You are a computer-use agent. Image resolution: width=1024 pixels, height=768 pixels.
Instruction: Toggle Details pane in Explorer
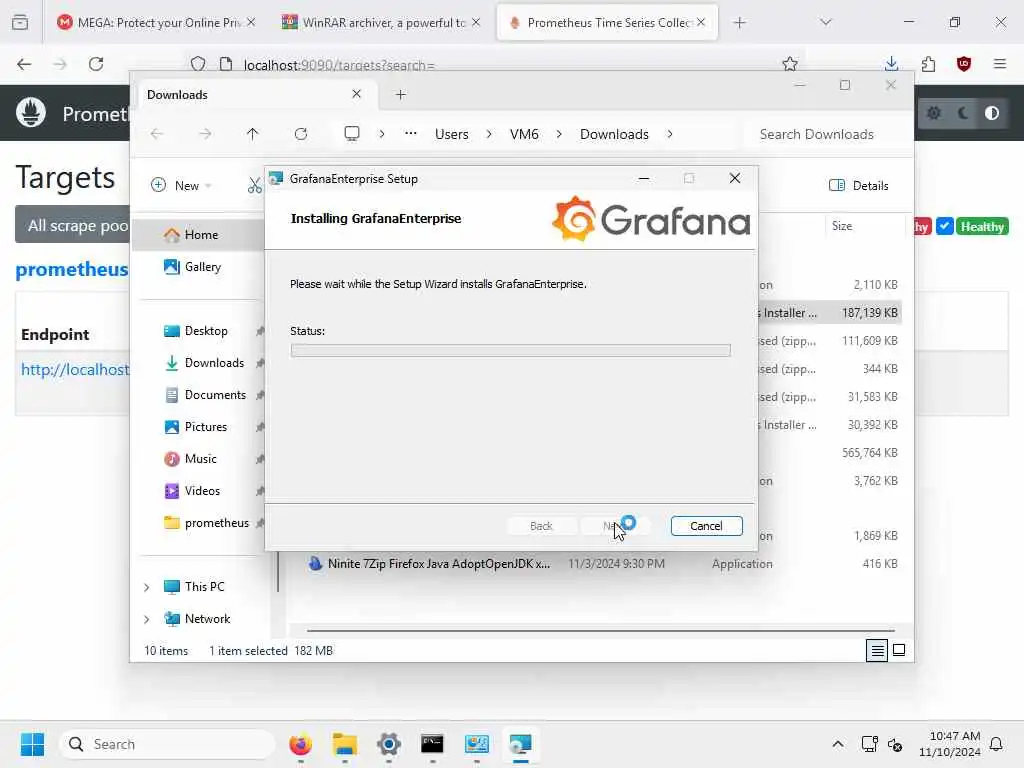tap(858, 185)
